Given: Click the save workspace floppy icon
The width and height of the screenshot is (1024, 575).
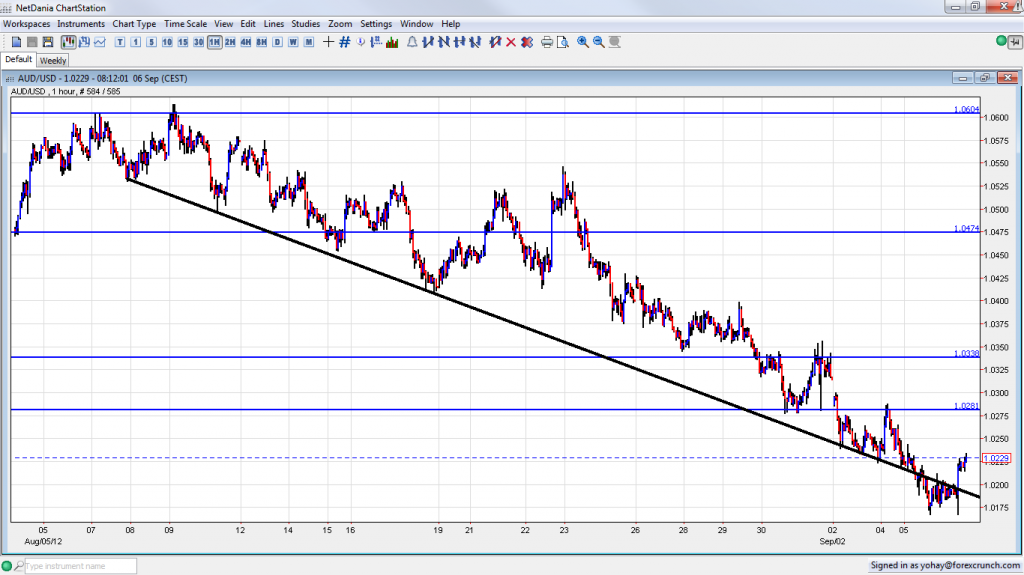Looking at the screenshot, I should point(48,42).
